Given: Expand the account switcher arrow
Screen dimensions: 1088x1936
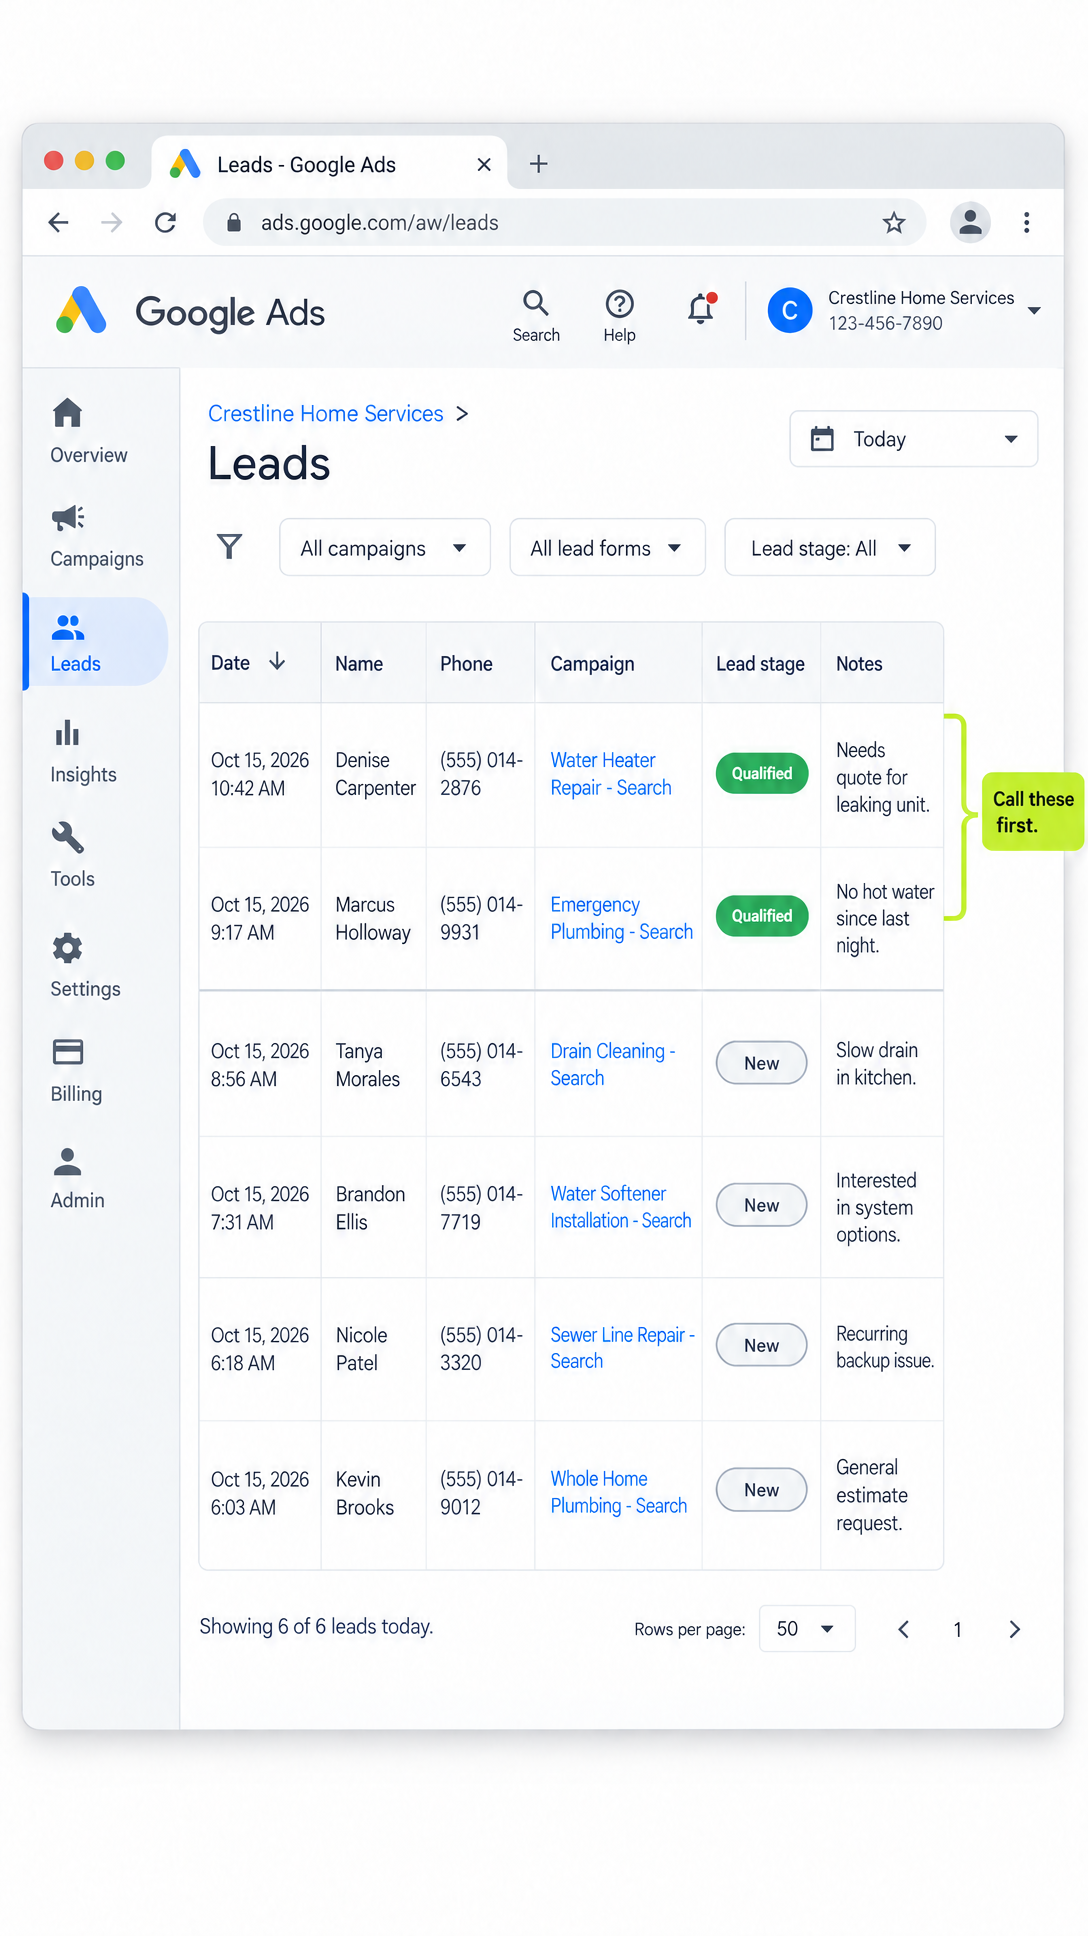Looking at the screenshot, I should (1034, 311).
